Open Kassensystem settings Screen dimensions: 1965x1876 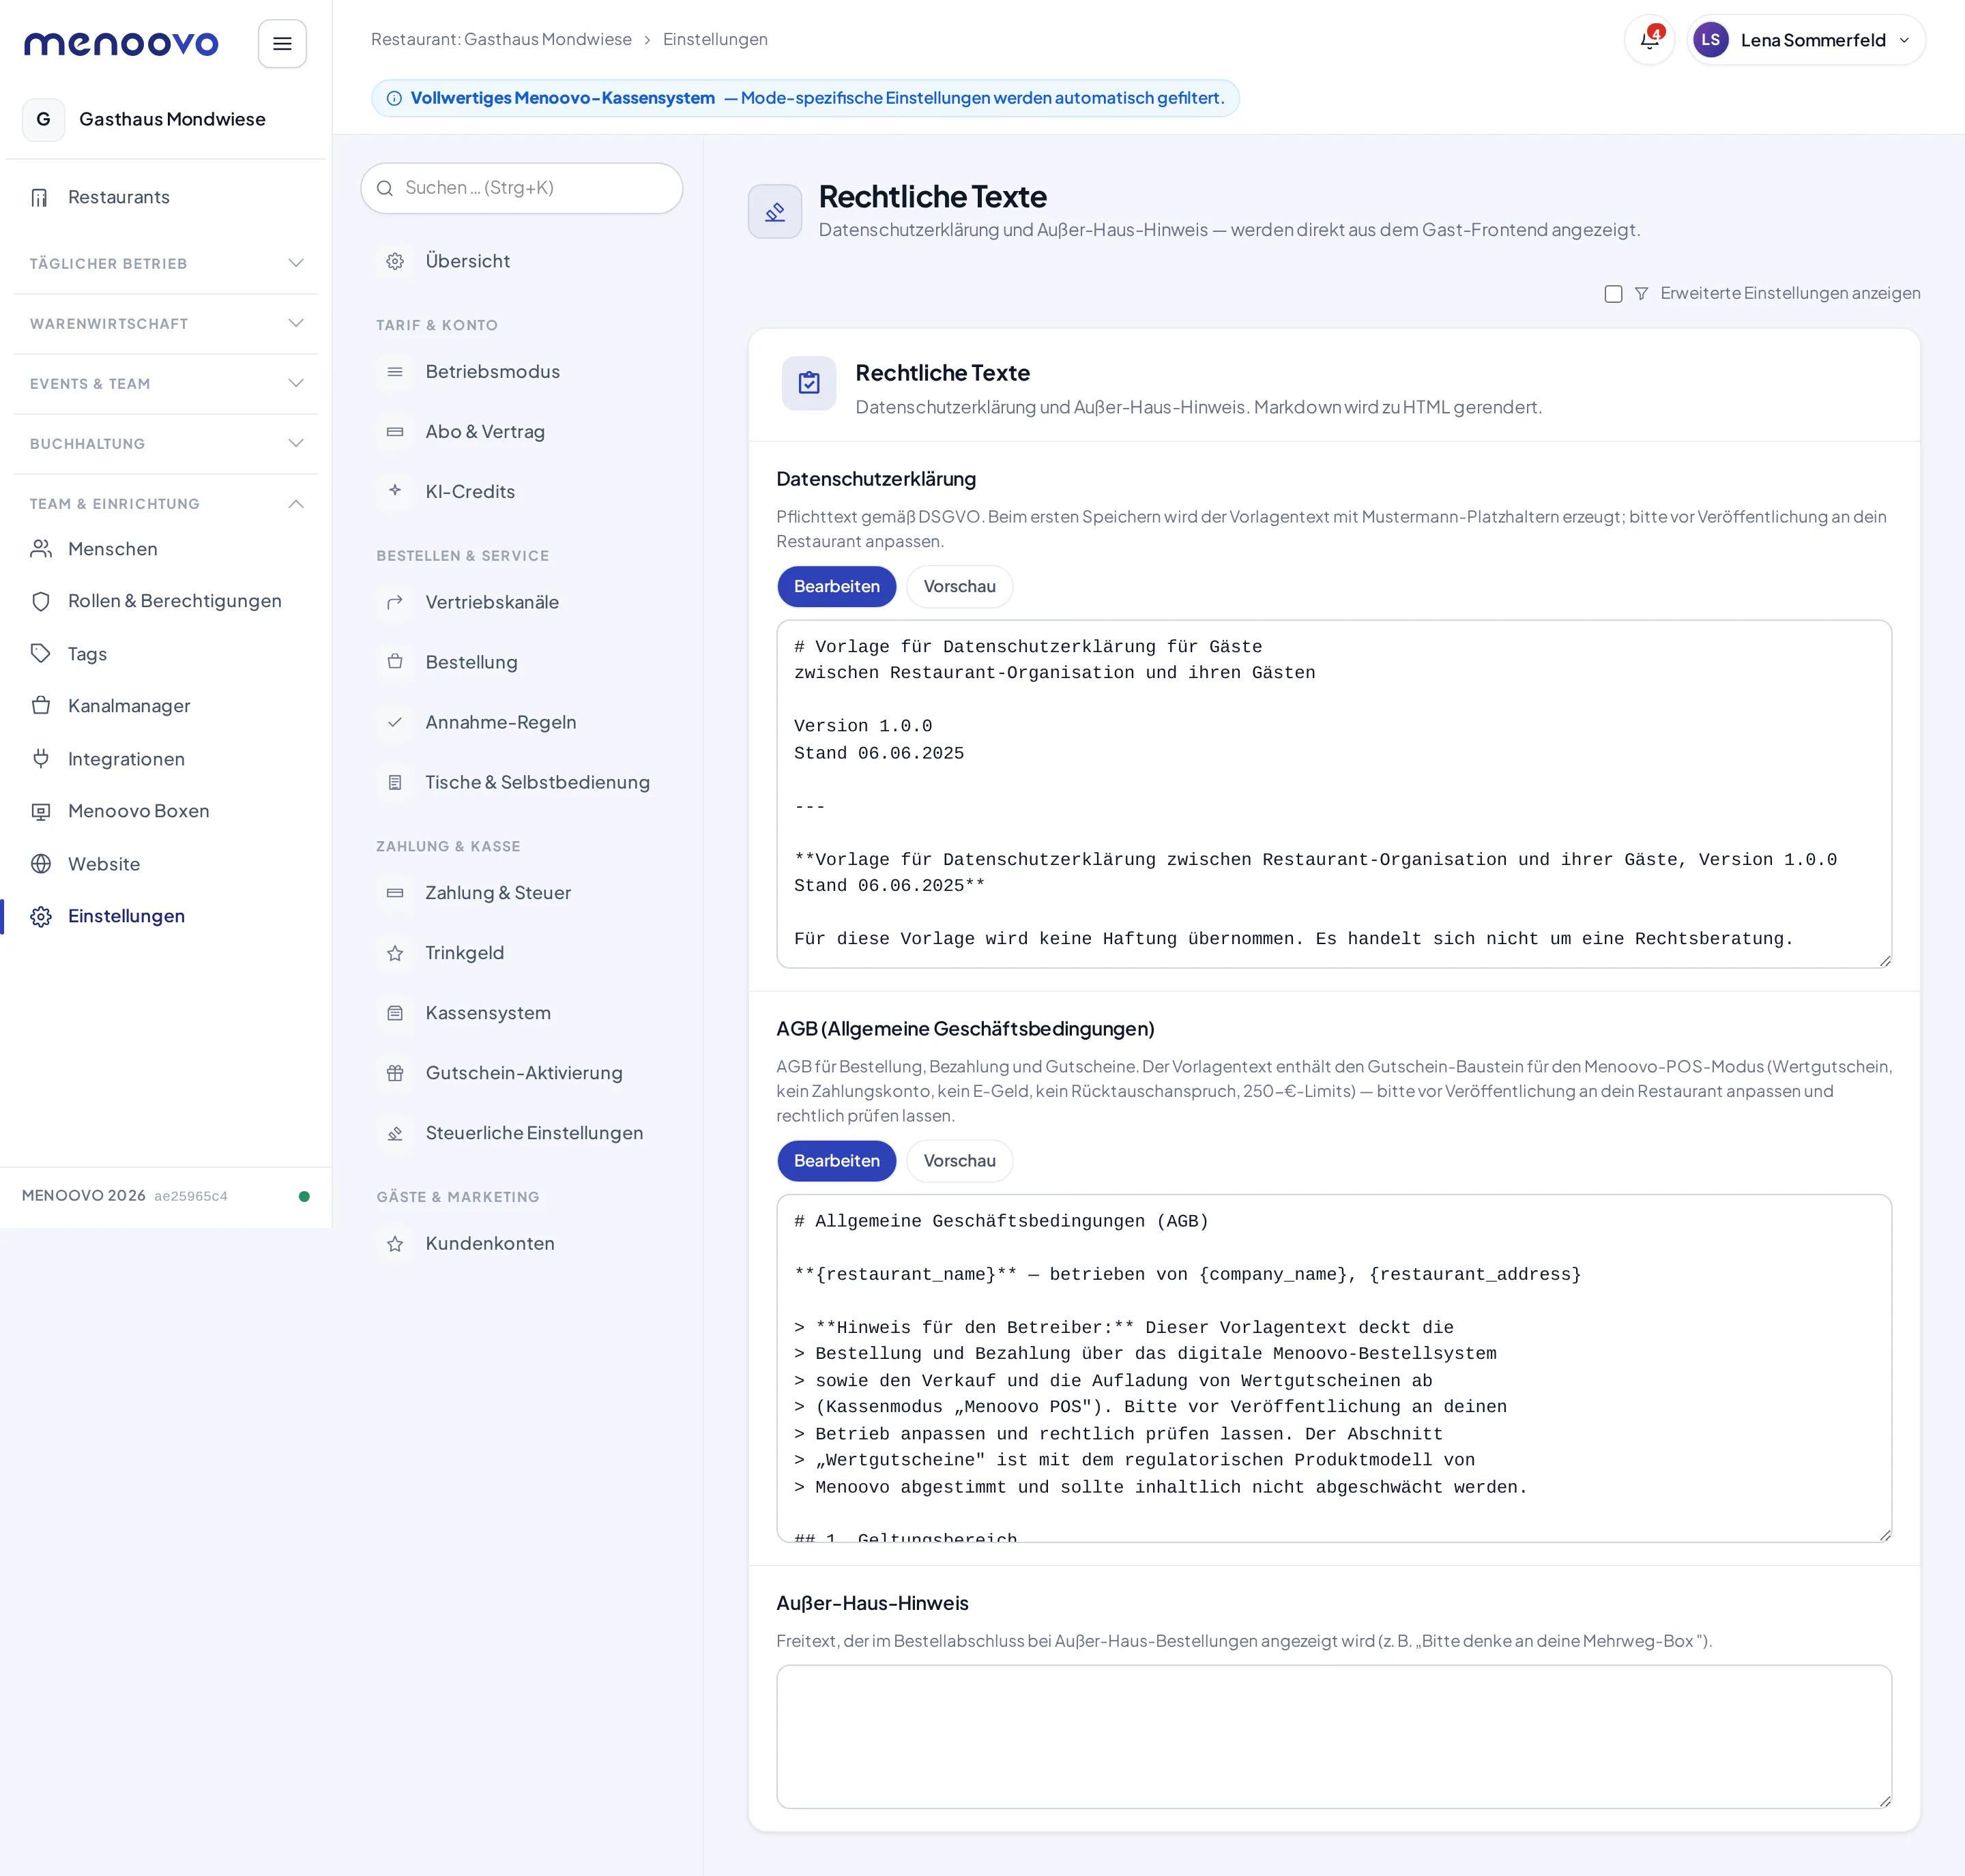click(521, 1013)
